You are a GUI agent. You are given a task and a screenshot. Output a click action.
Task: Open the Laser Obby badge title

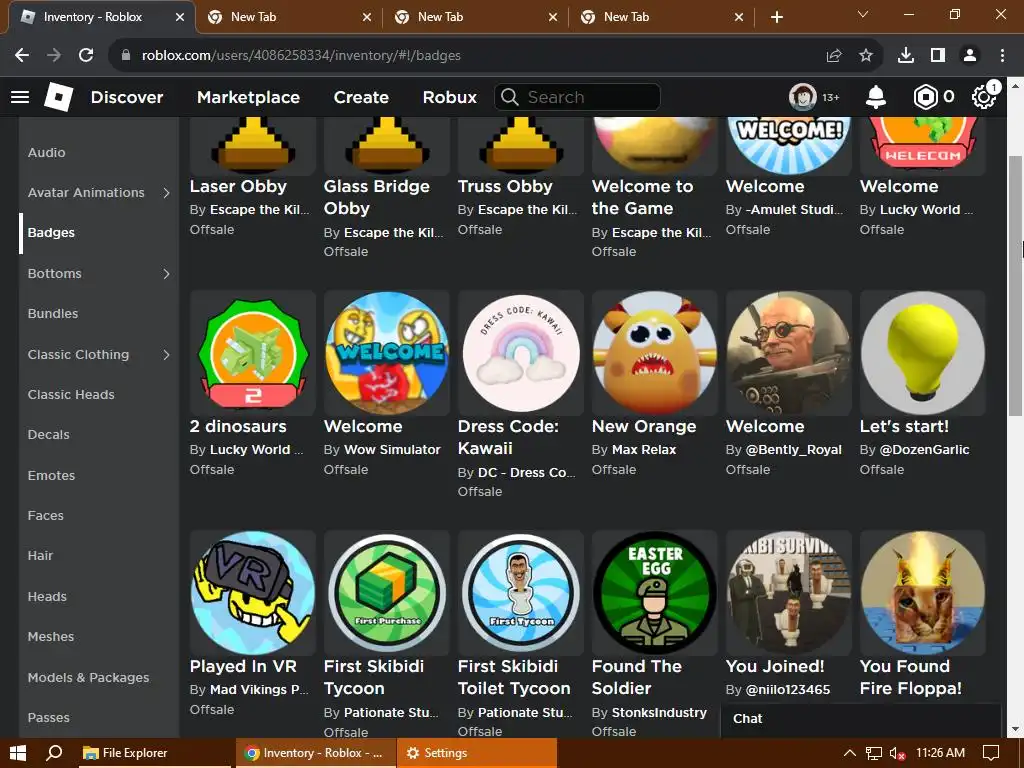click(238, 186)
